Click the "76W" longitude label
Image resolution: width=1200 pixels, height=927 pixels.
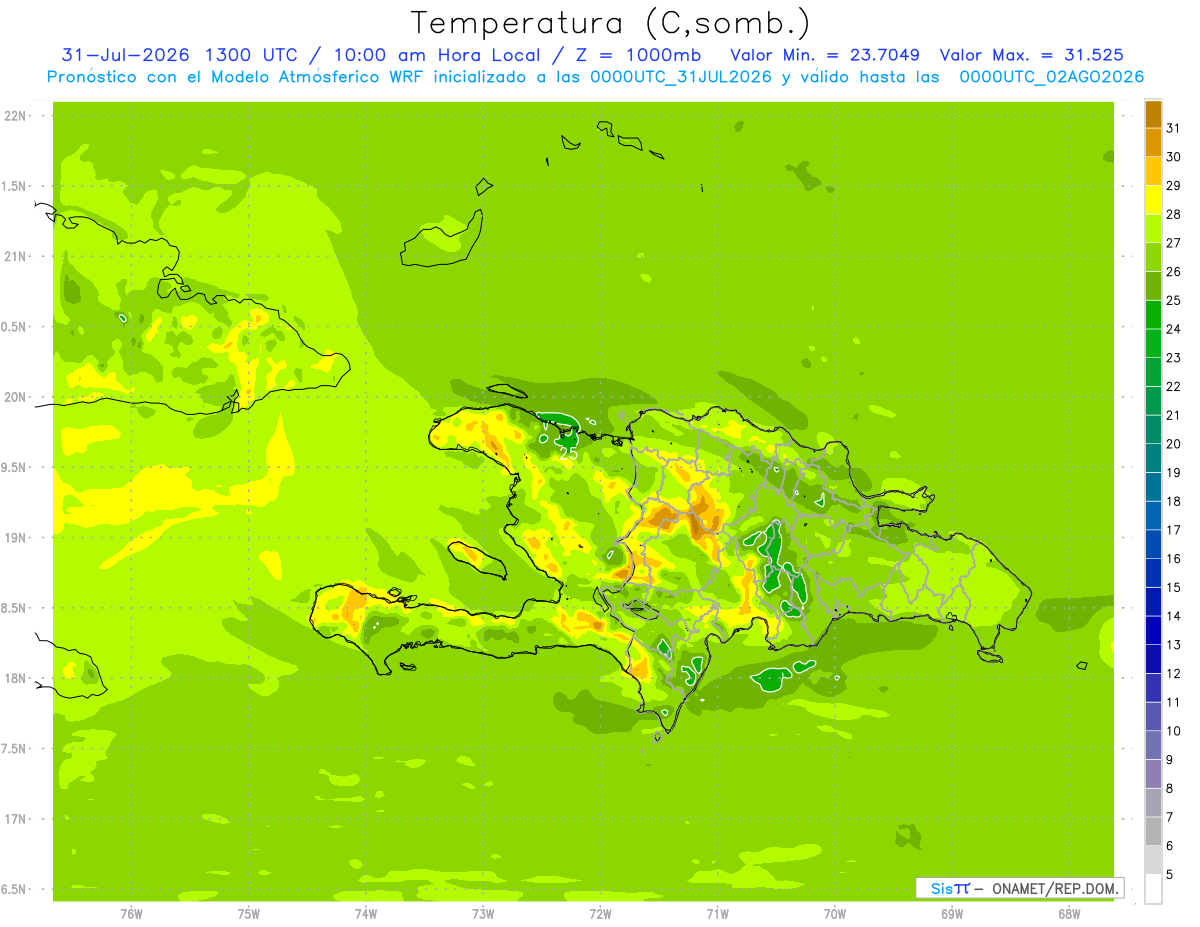pyautogui.click(x=131, y=913)
